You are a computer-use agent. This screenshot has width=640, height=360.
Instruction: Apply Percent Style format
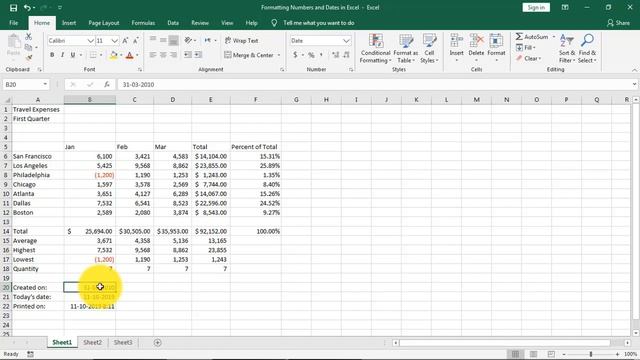(311, 55)
